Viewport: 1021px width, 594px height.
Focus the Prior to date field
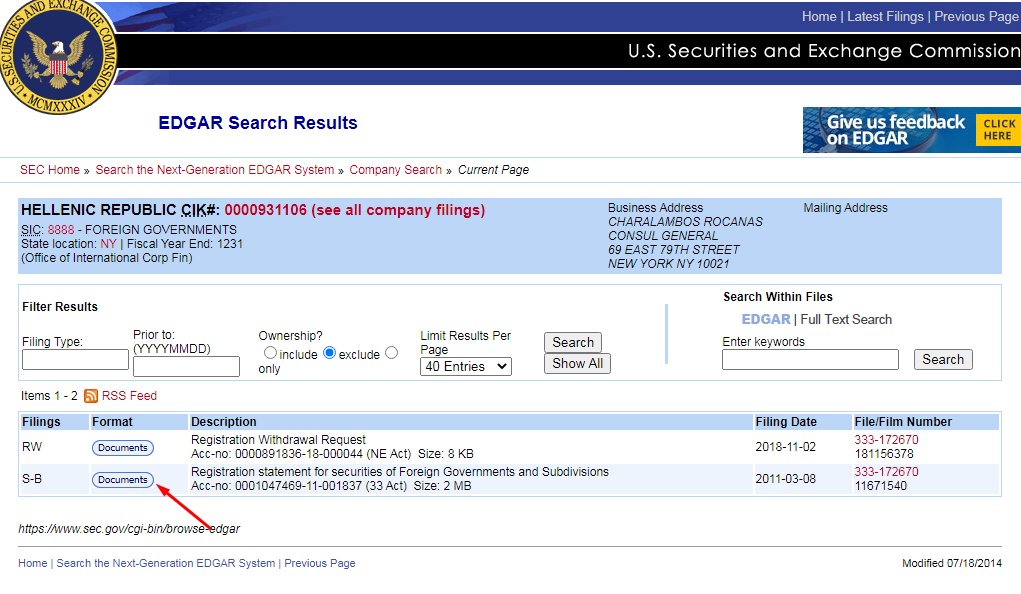click(186, 367)
